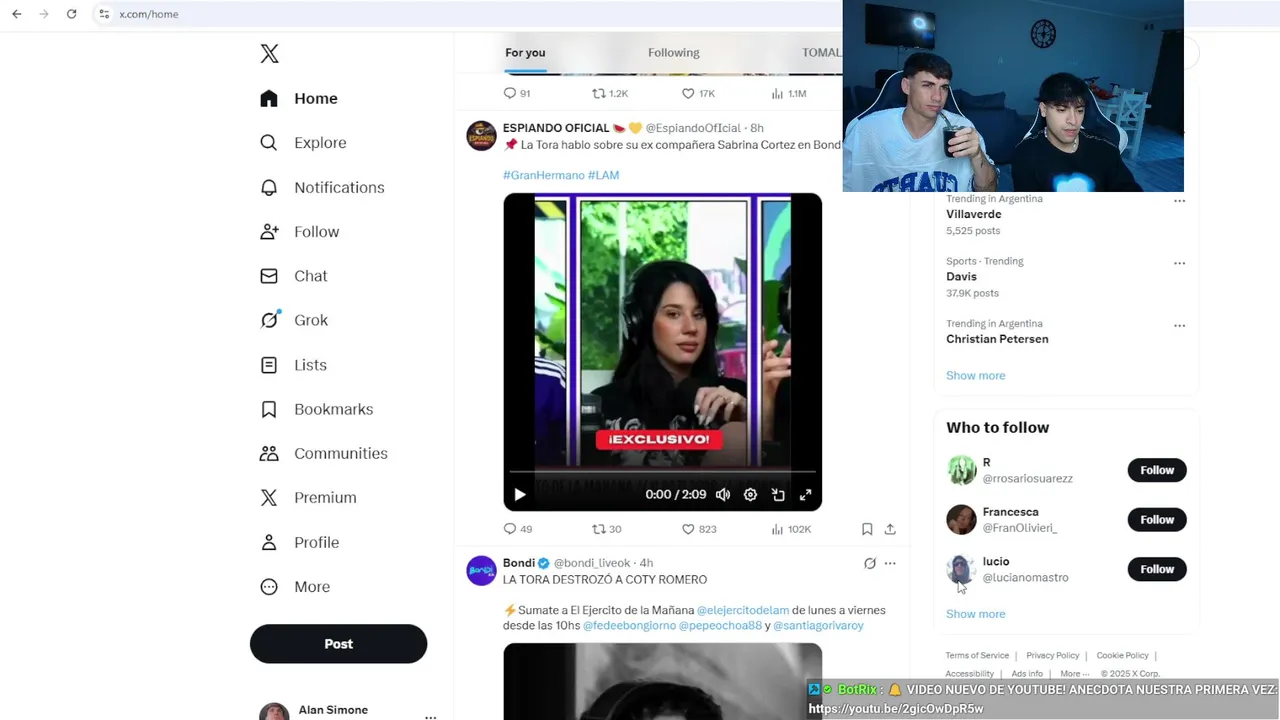This screenshot has height=720, width=1280.
Task: Open Lists icon in sidebar
Action: click(x=269, y=365)
